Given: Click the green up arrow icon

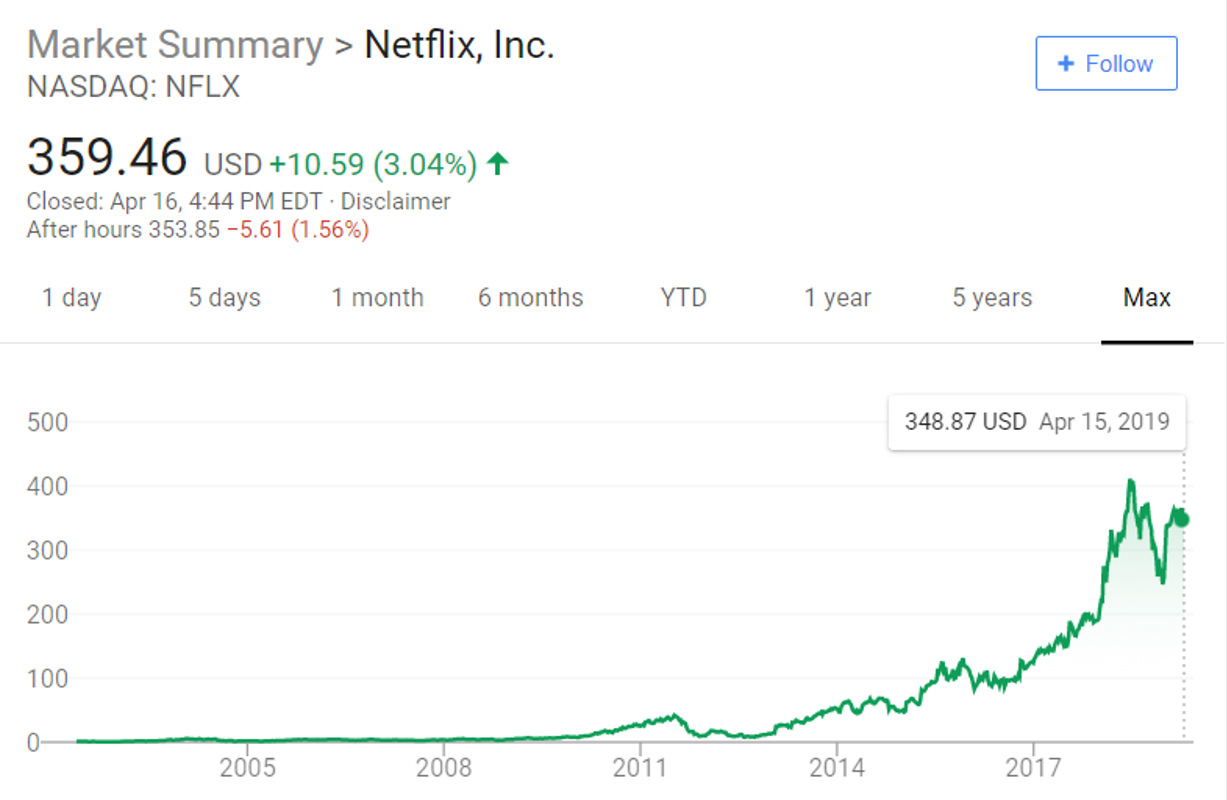Looking at the screenshot, I should tap(498, 164).
